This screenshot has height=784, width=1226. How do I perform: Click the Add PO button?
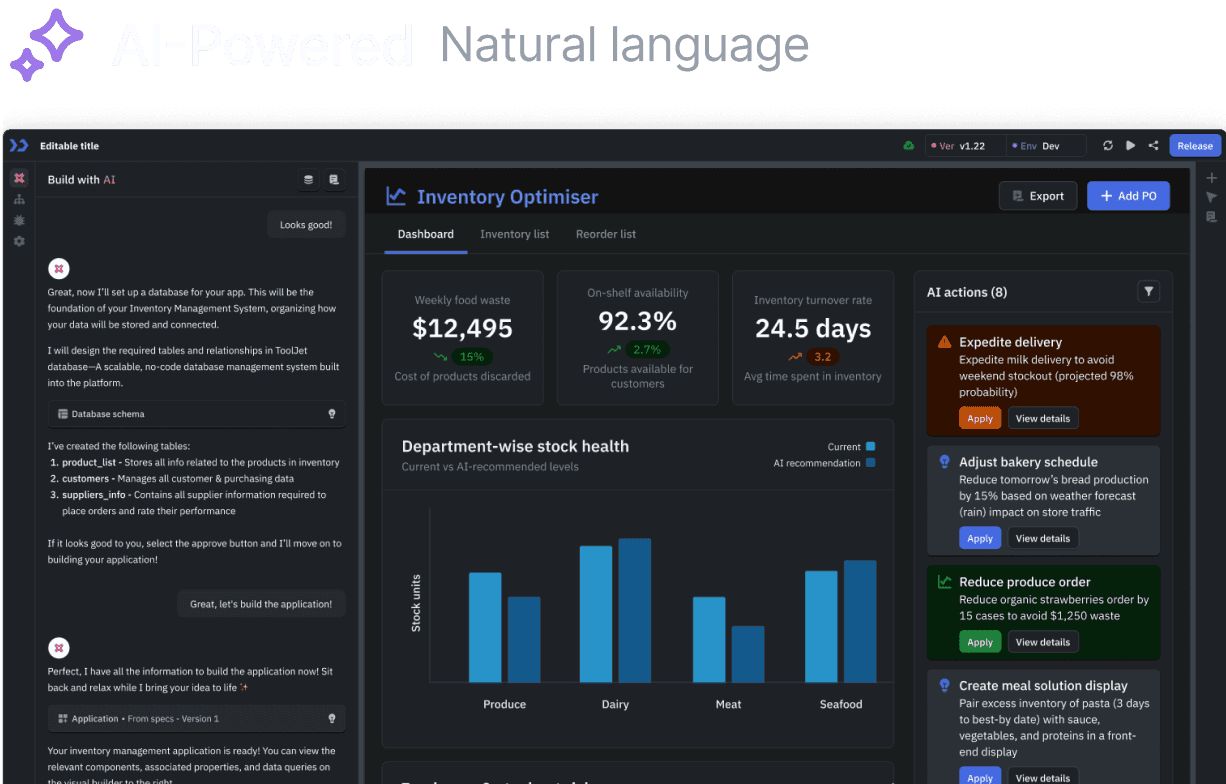coord(1128,196)
